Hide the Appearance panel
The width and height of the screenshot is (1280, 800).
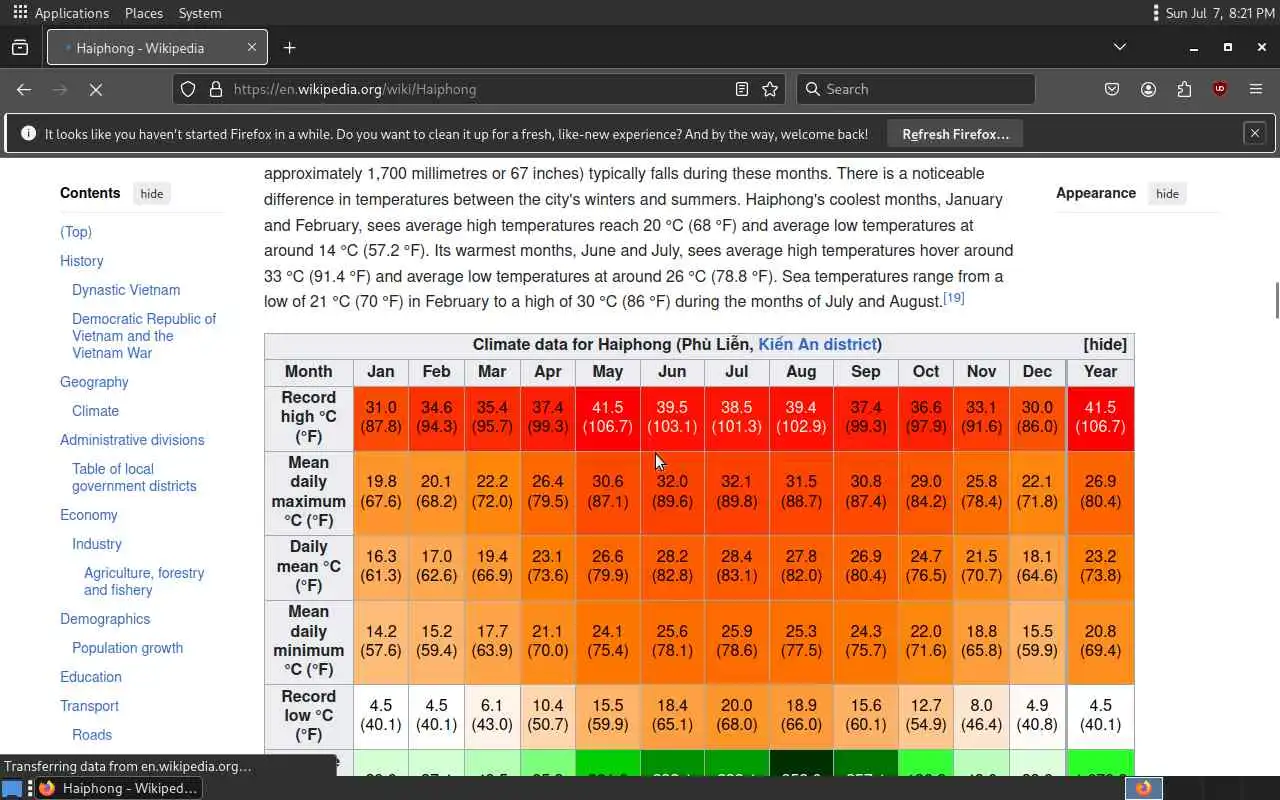click(x=1167, y=194)
